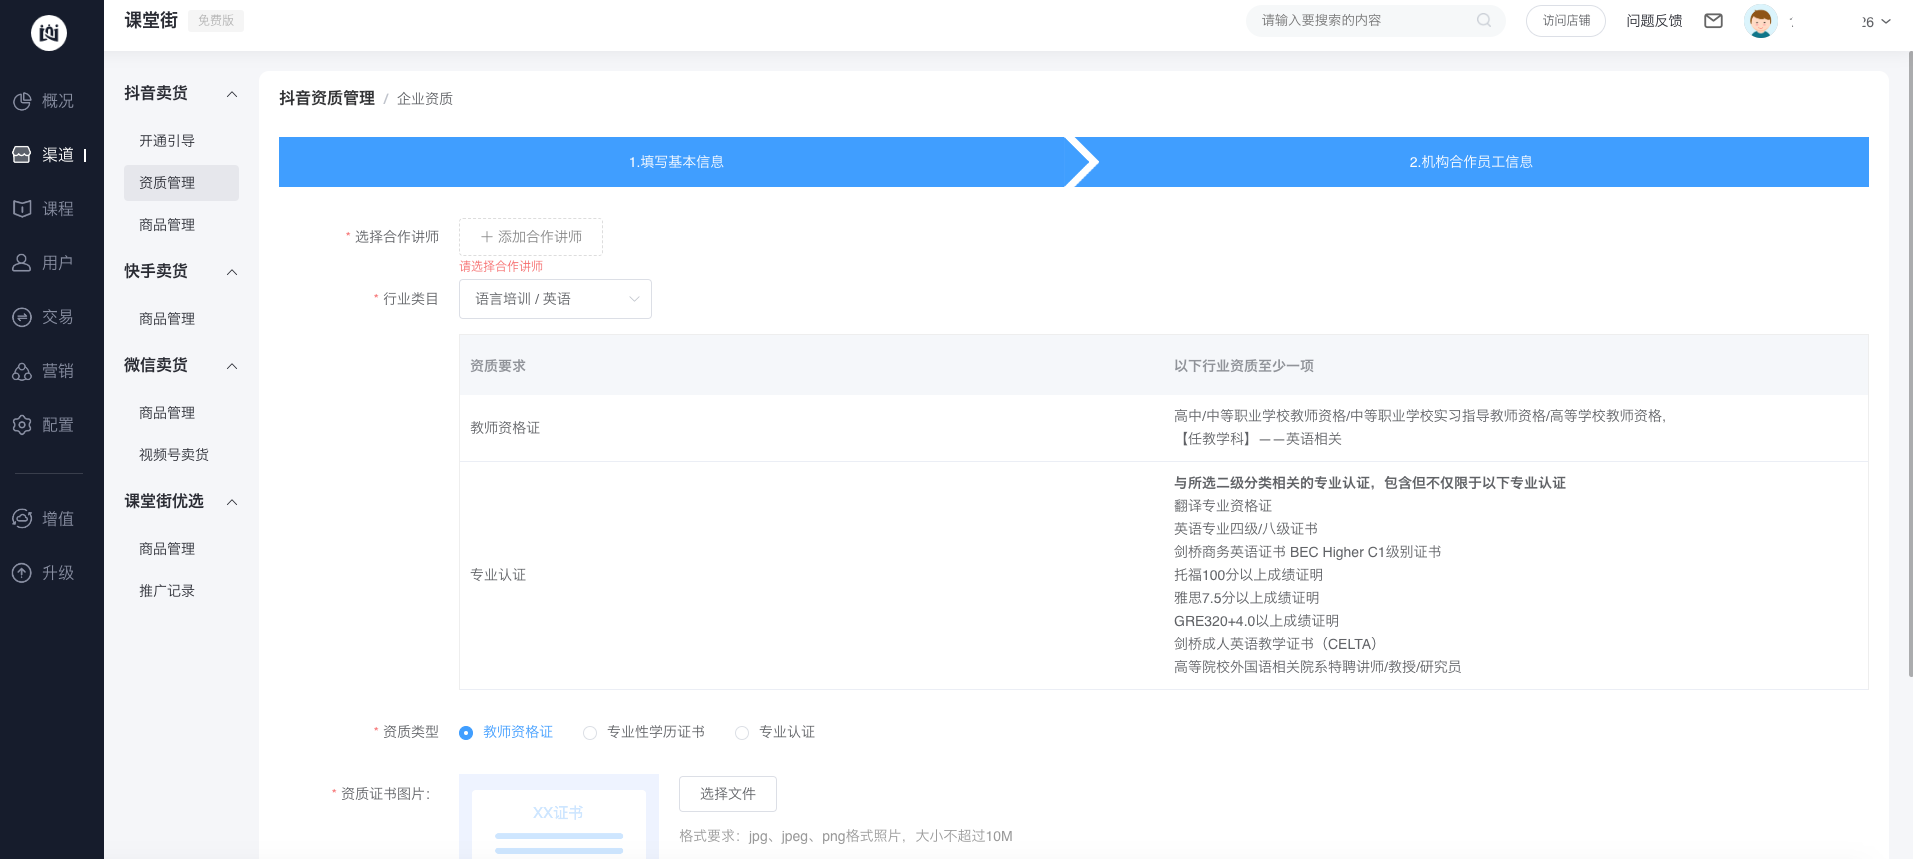This screenshot has width=1913, height=859.
Task: Click 企业资质 breadcrumb text
Action: pyautogui.click(x=425, y=98)
